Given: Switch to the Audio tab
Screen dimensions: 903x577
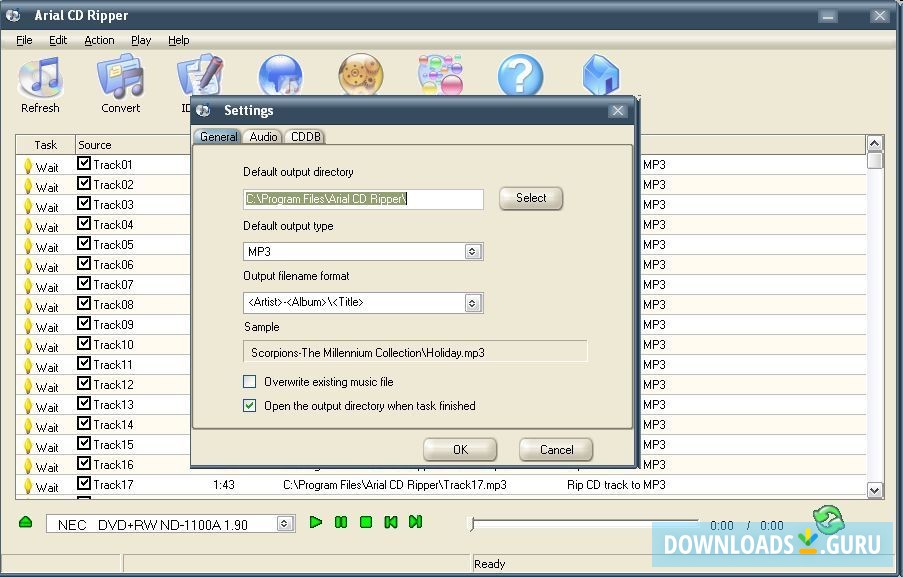Looking at the screenshot, I should click(x=262, y=136).
